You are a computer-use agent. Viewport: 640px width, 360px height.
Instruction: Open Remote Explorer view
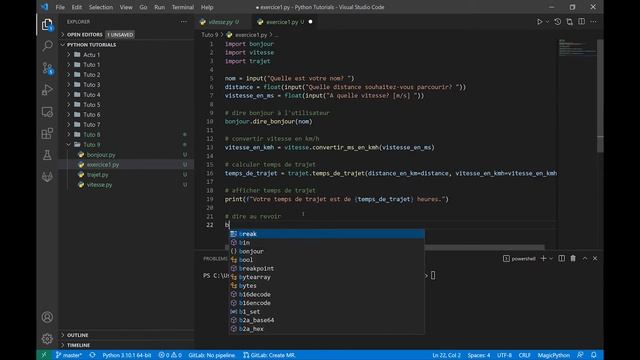click(47, 112)
